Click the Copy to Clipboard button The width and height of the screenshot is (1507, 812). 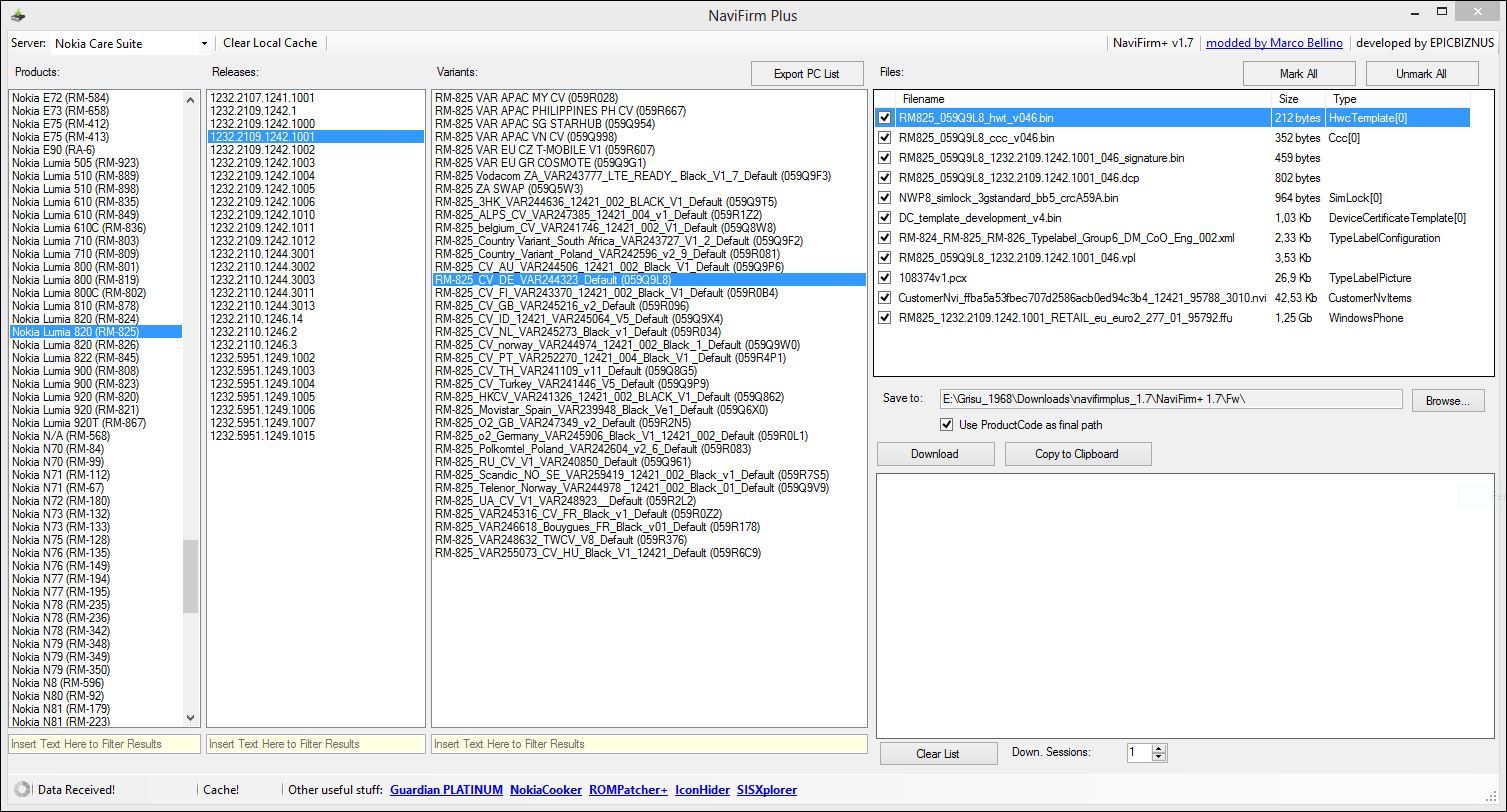(x=1078, y=454)
